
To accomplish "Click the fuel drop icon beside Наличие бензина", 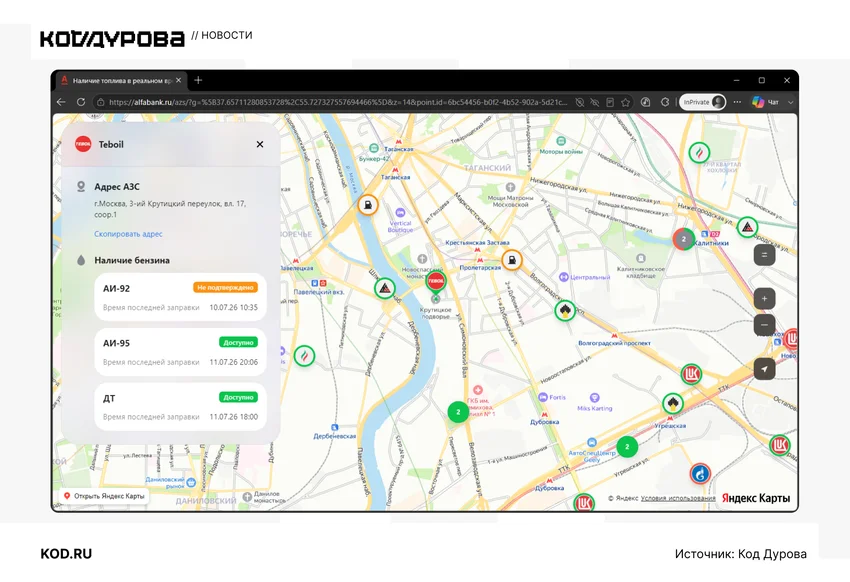I will [x=81, y=261].
